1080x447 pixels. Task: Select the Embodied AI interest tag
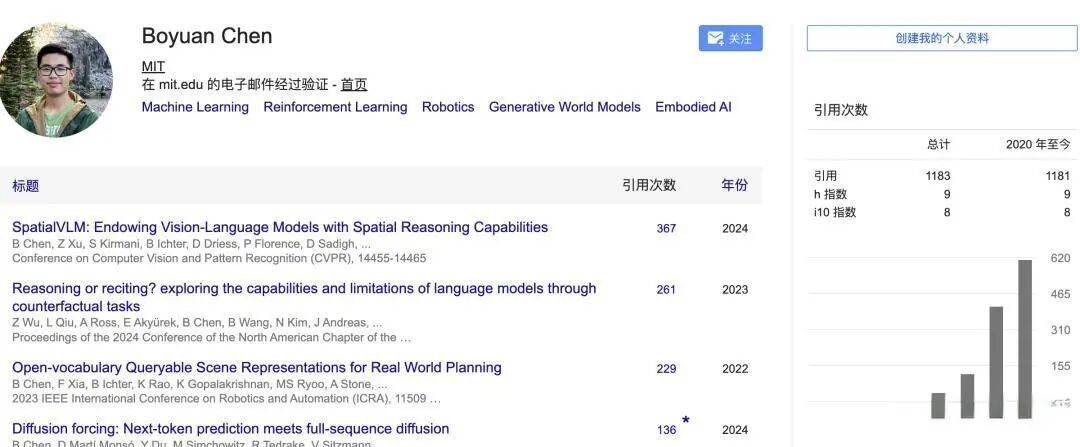tap(693, 107)
